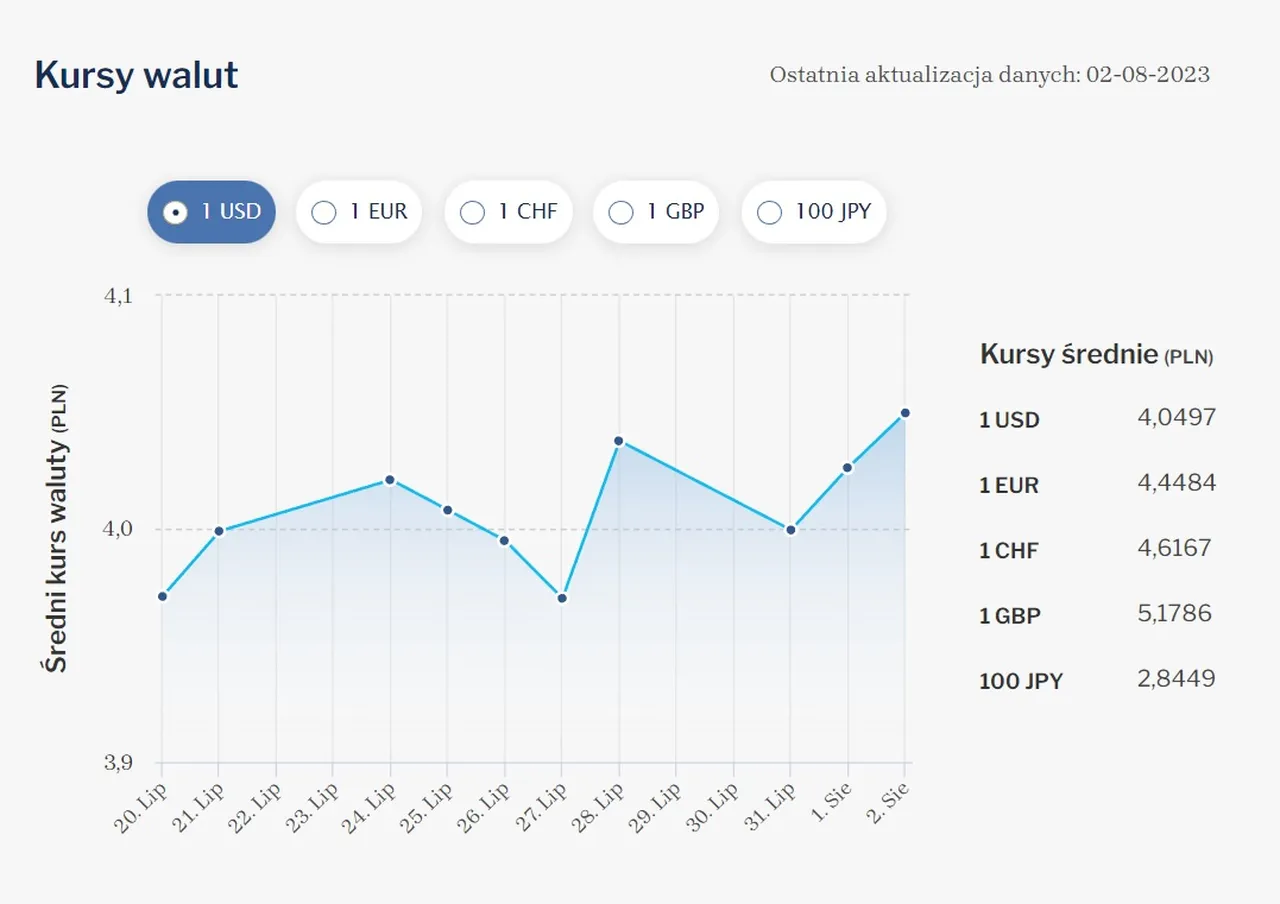Click the latest data point at 2. Sie
This screenshot has height=904, width=1280.
(904, 413)
